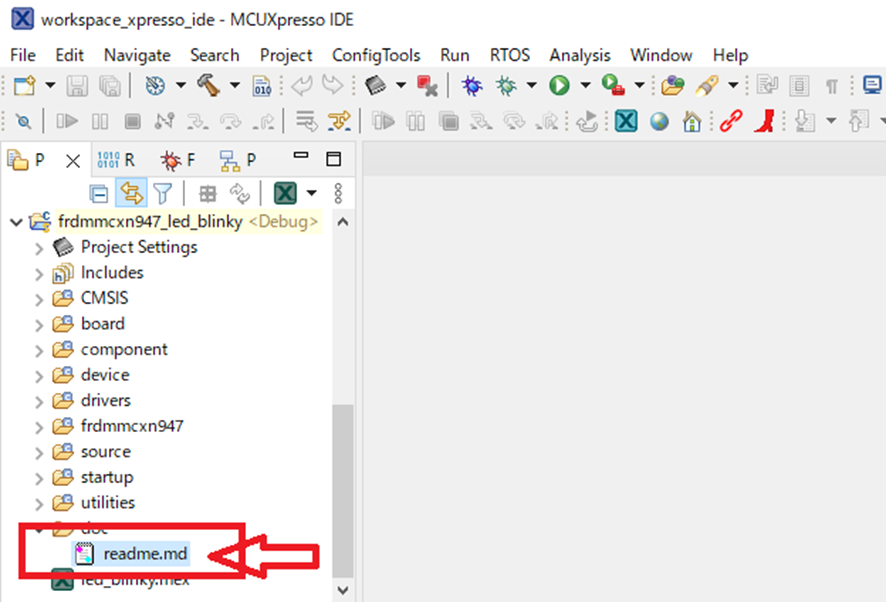Image resolution: width=886 pixels, height=602 pixels.
Task: Select the startup folder
Action: [107, 477]
